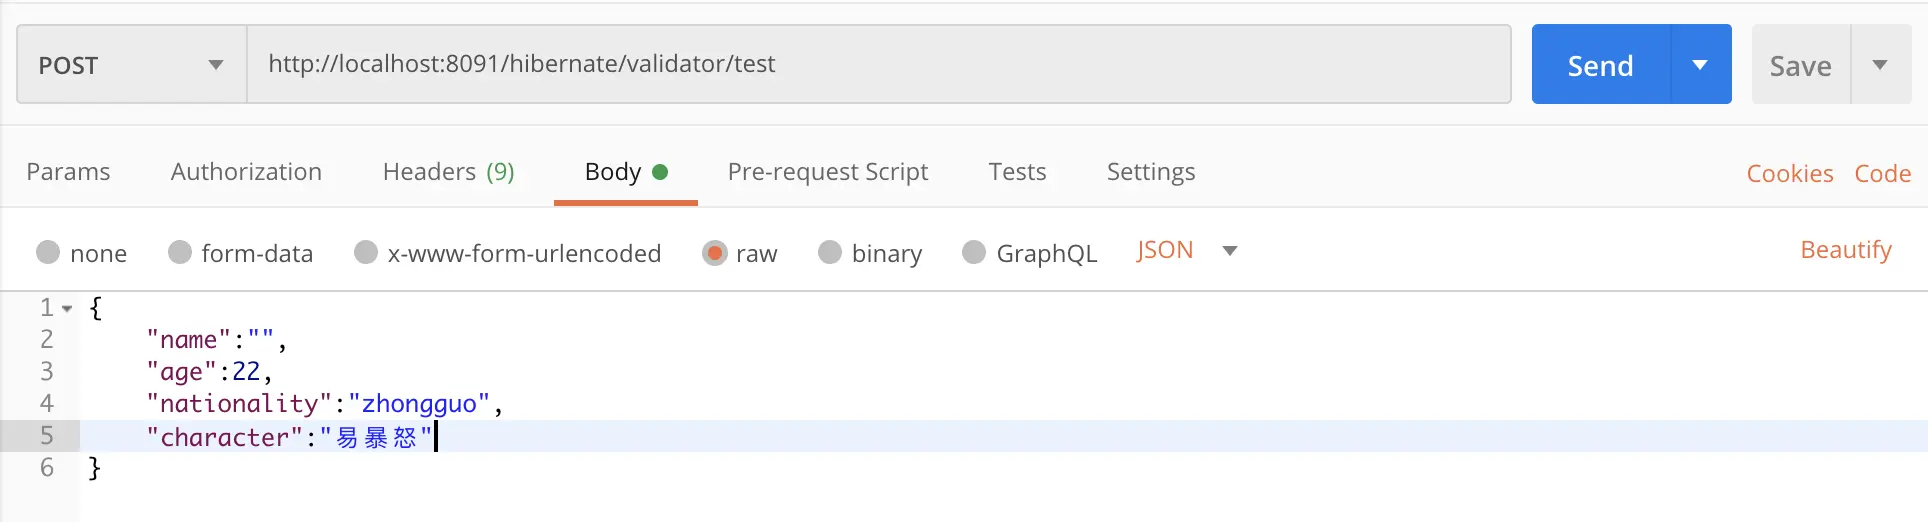
Task: Open the POST method dropdown
Action: coord(131,65)
